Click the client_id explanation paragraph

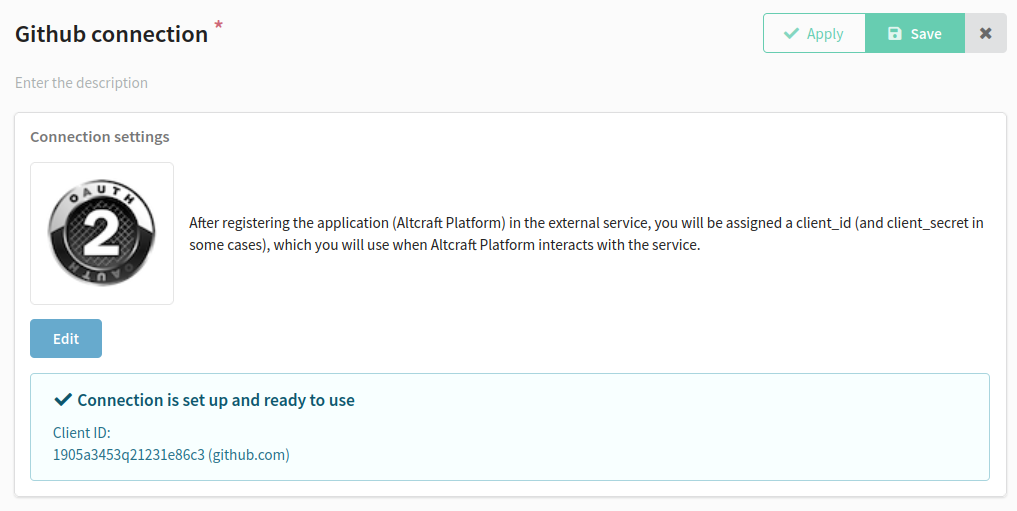[586, 233]
